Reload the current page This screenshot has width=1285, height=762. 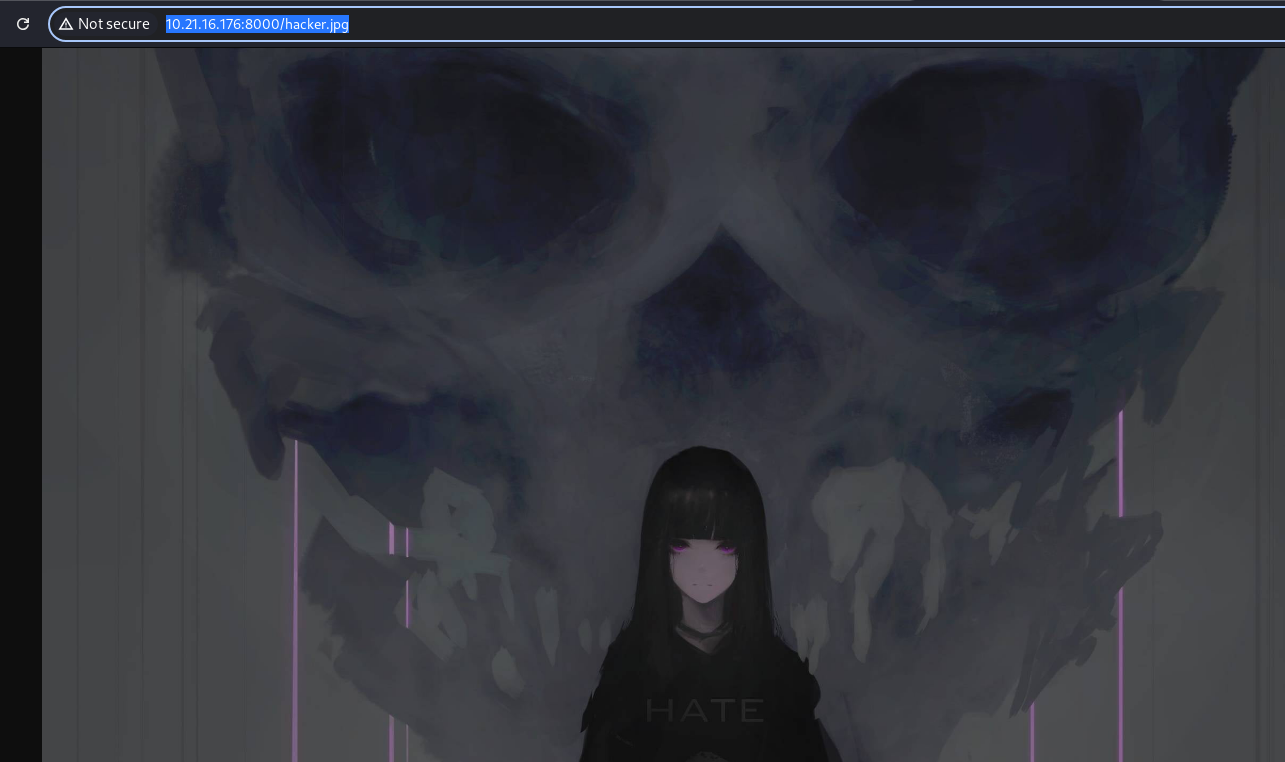tap(23, 24)
